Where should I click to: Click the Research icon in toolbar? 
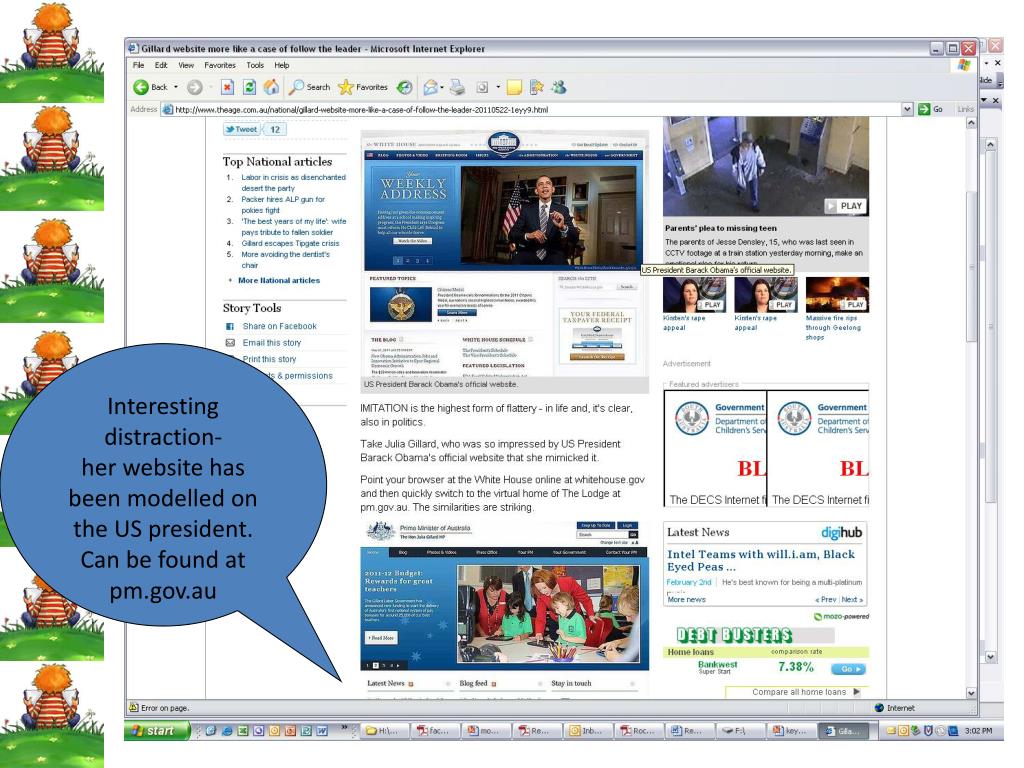tap(537, 87)
